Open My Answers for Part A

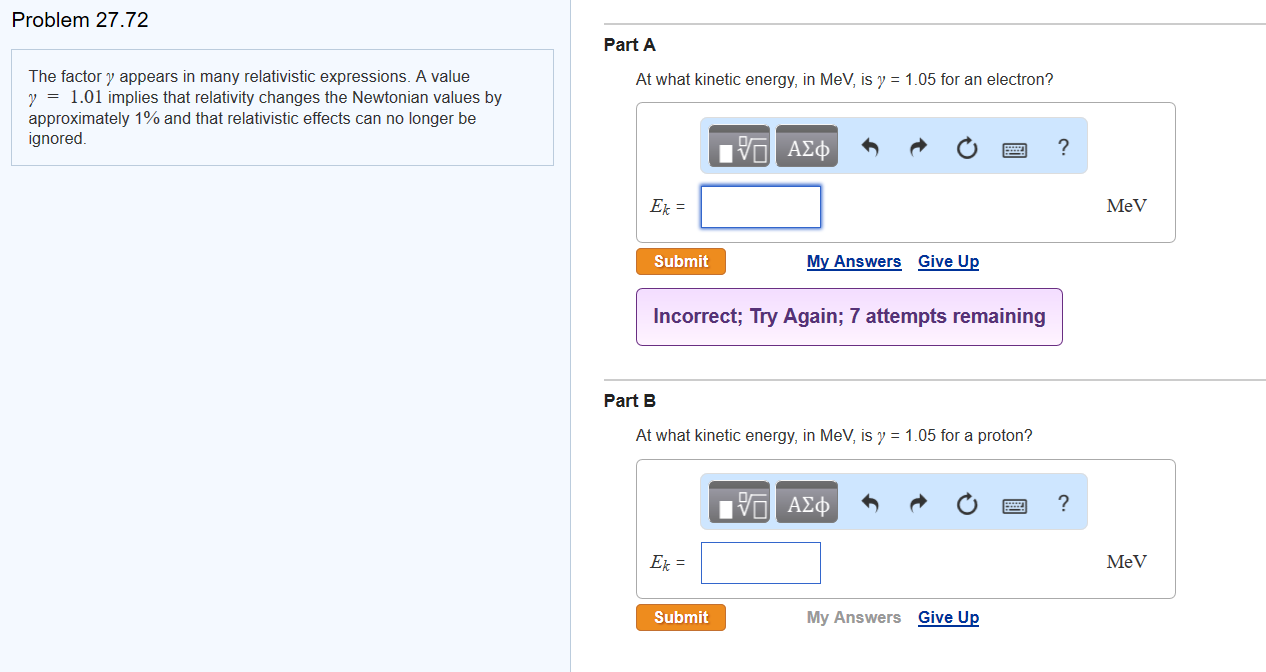[x=853, y=261]
